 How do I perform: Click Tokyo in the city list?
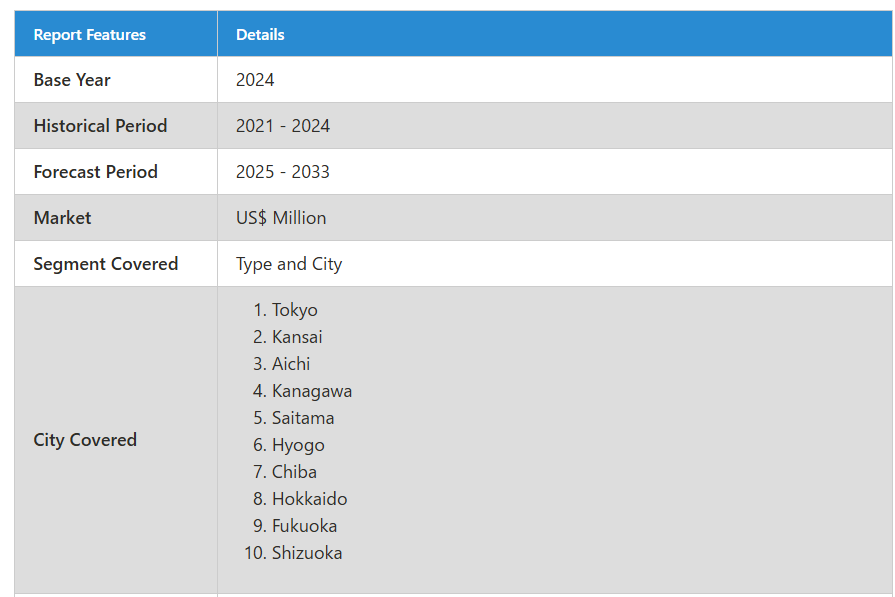(x=294, y=310)
